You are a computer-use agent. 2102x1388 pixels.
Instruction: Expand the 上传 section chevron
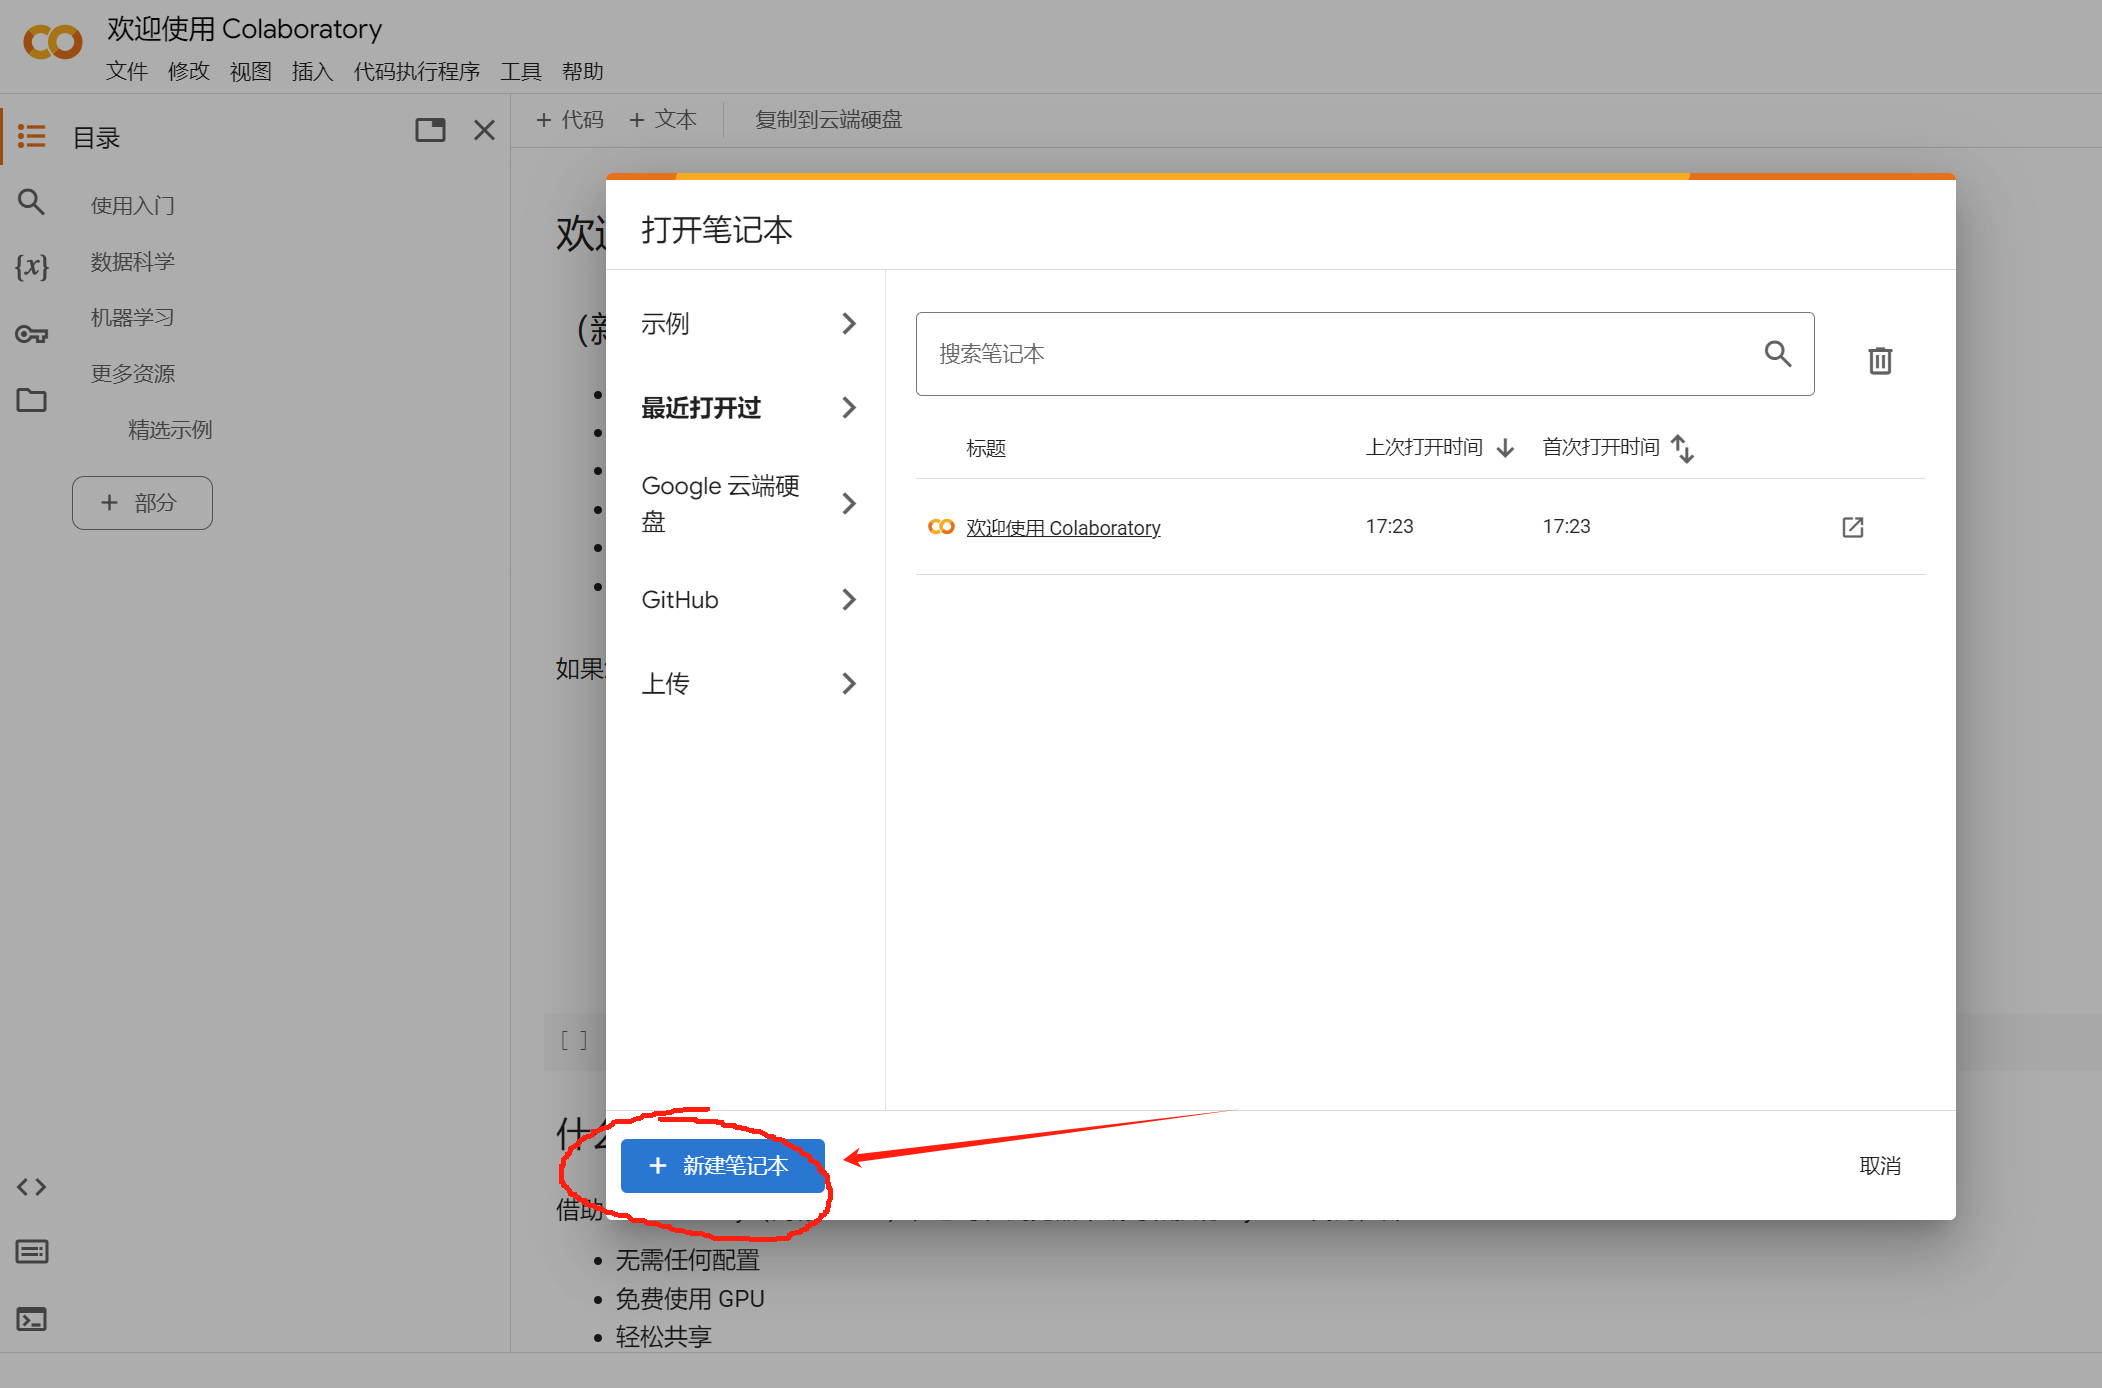coord(849,683)
